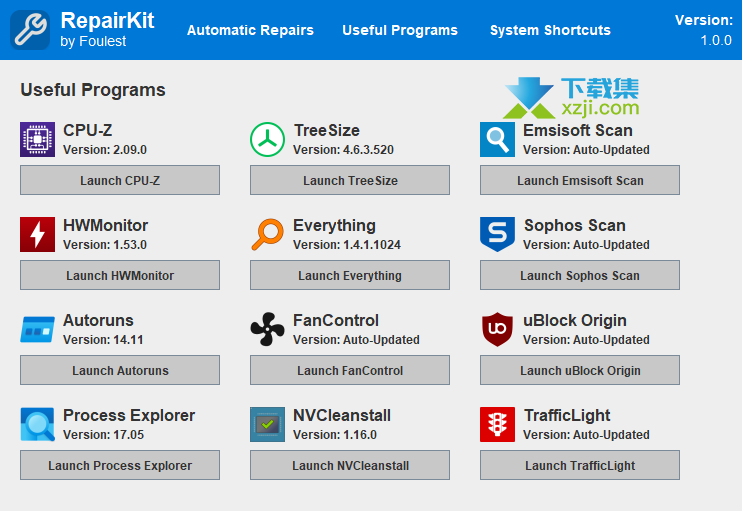Click Launch Everything button
This screenshot has height=511, width=742.
[x=350, y=275]
